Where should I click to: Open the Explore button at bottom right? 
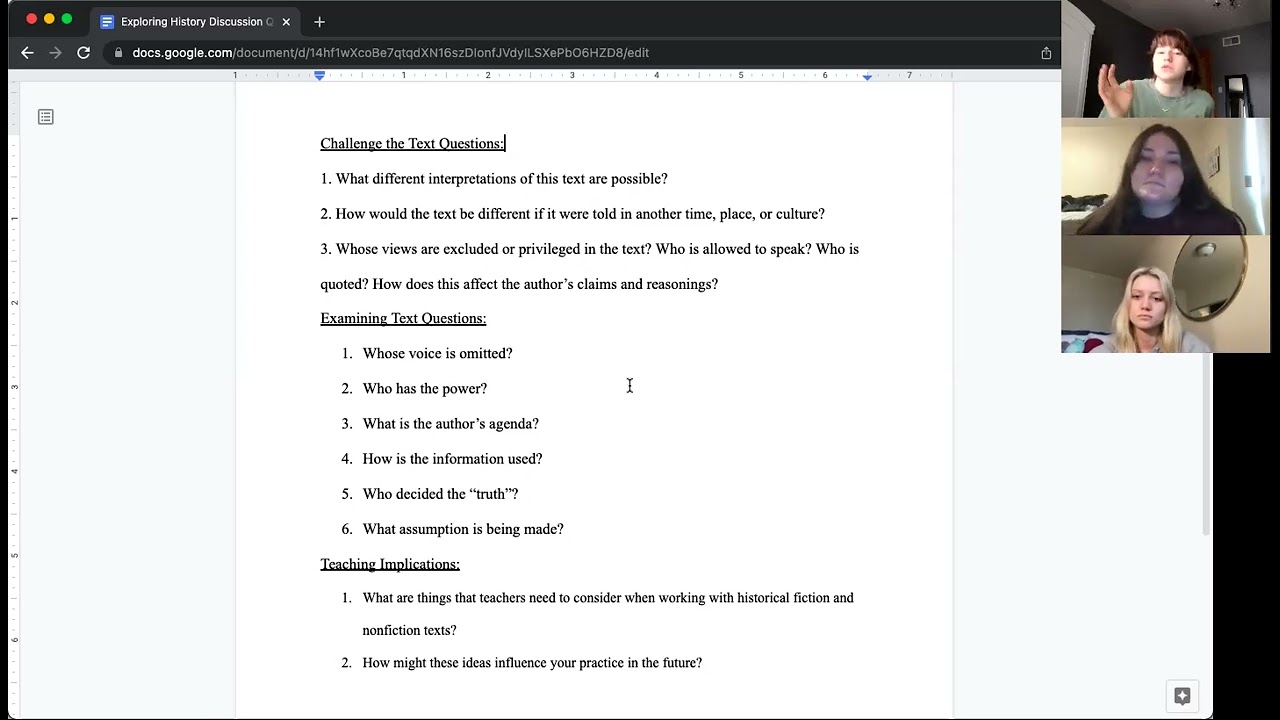[1182, 696]
